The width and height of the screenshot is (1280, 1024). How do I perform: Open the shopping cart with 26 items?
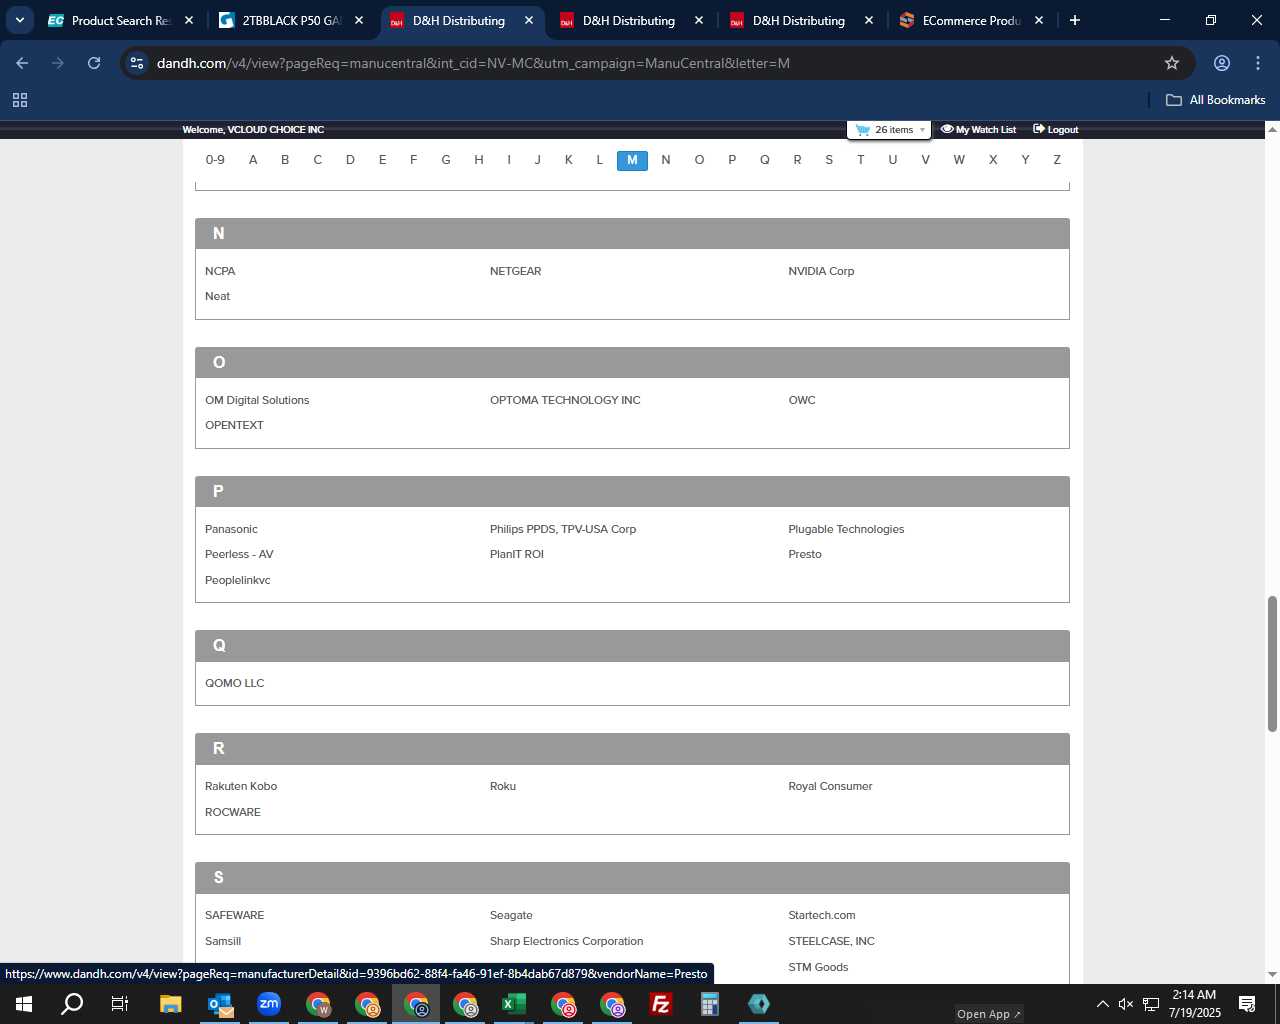click(x=889, y=129)
